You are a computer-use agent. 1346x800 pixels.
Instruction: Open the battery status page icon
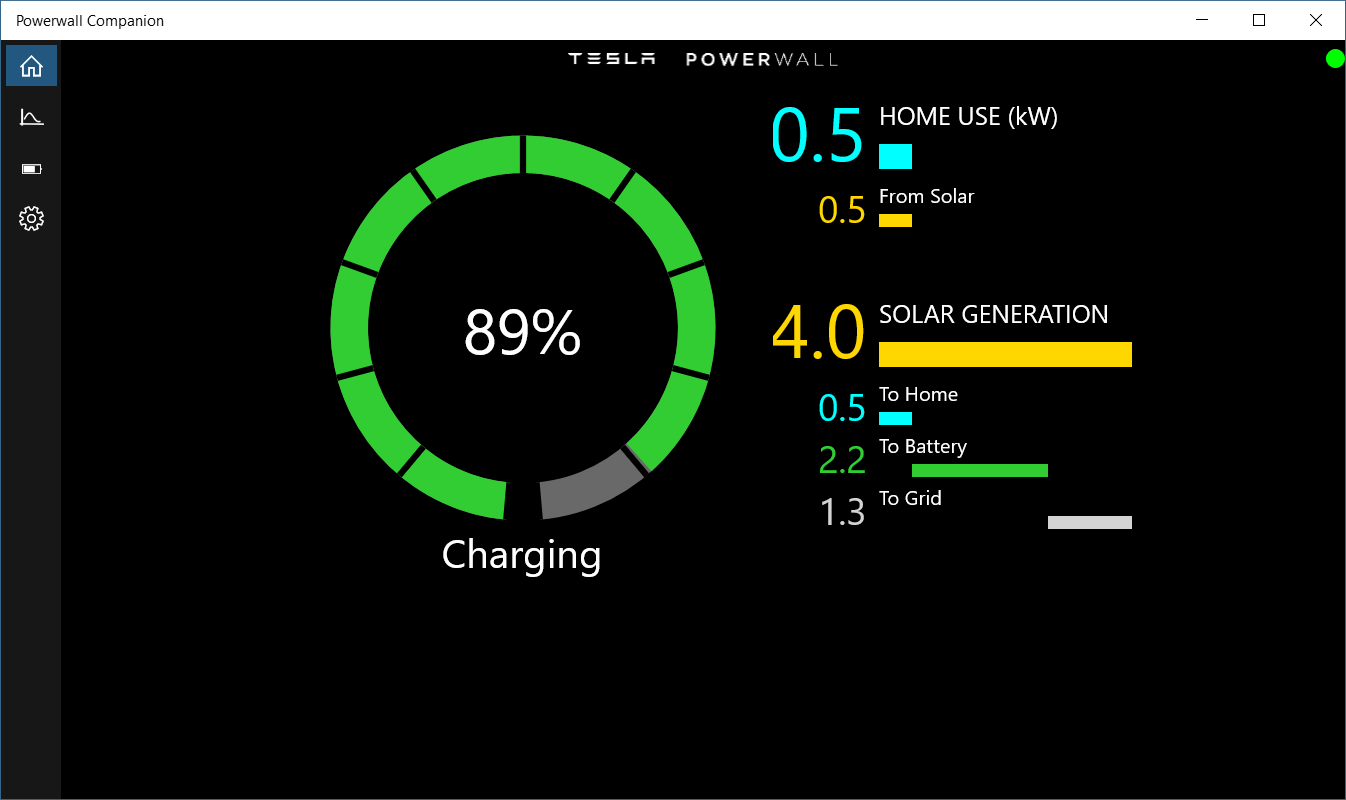pos(31,169)
